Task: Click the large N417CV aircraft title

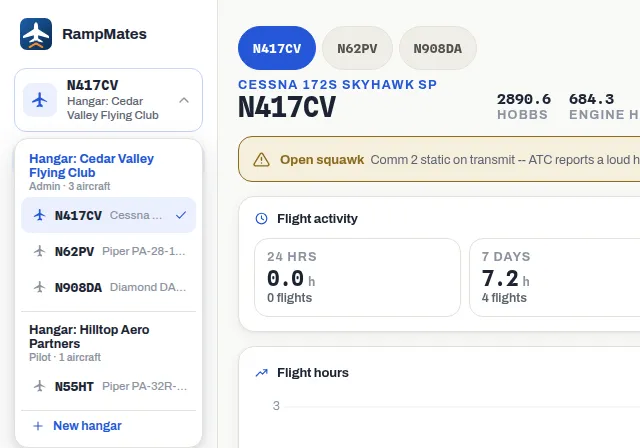Action: pyautogui.click(x=287, y=107)
